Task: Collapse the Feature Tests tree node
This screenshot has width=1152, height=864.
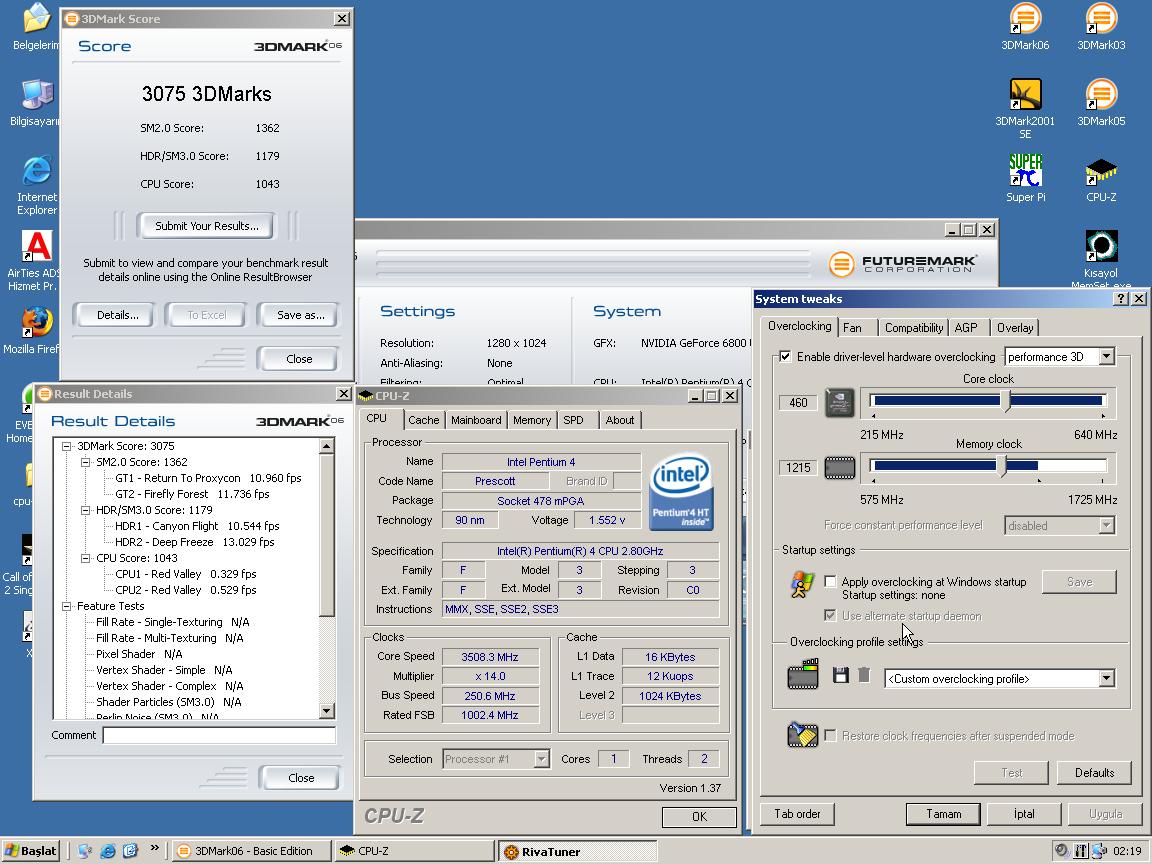Action: point(66,606)
